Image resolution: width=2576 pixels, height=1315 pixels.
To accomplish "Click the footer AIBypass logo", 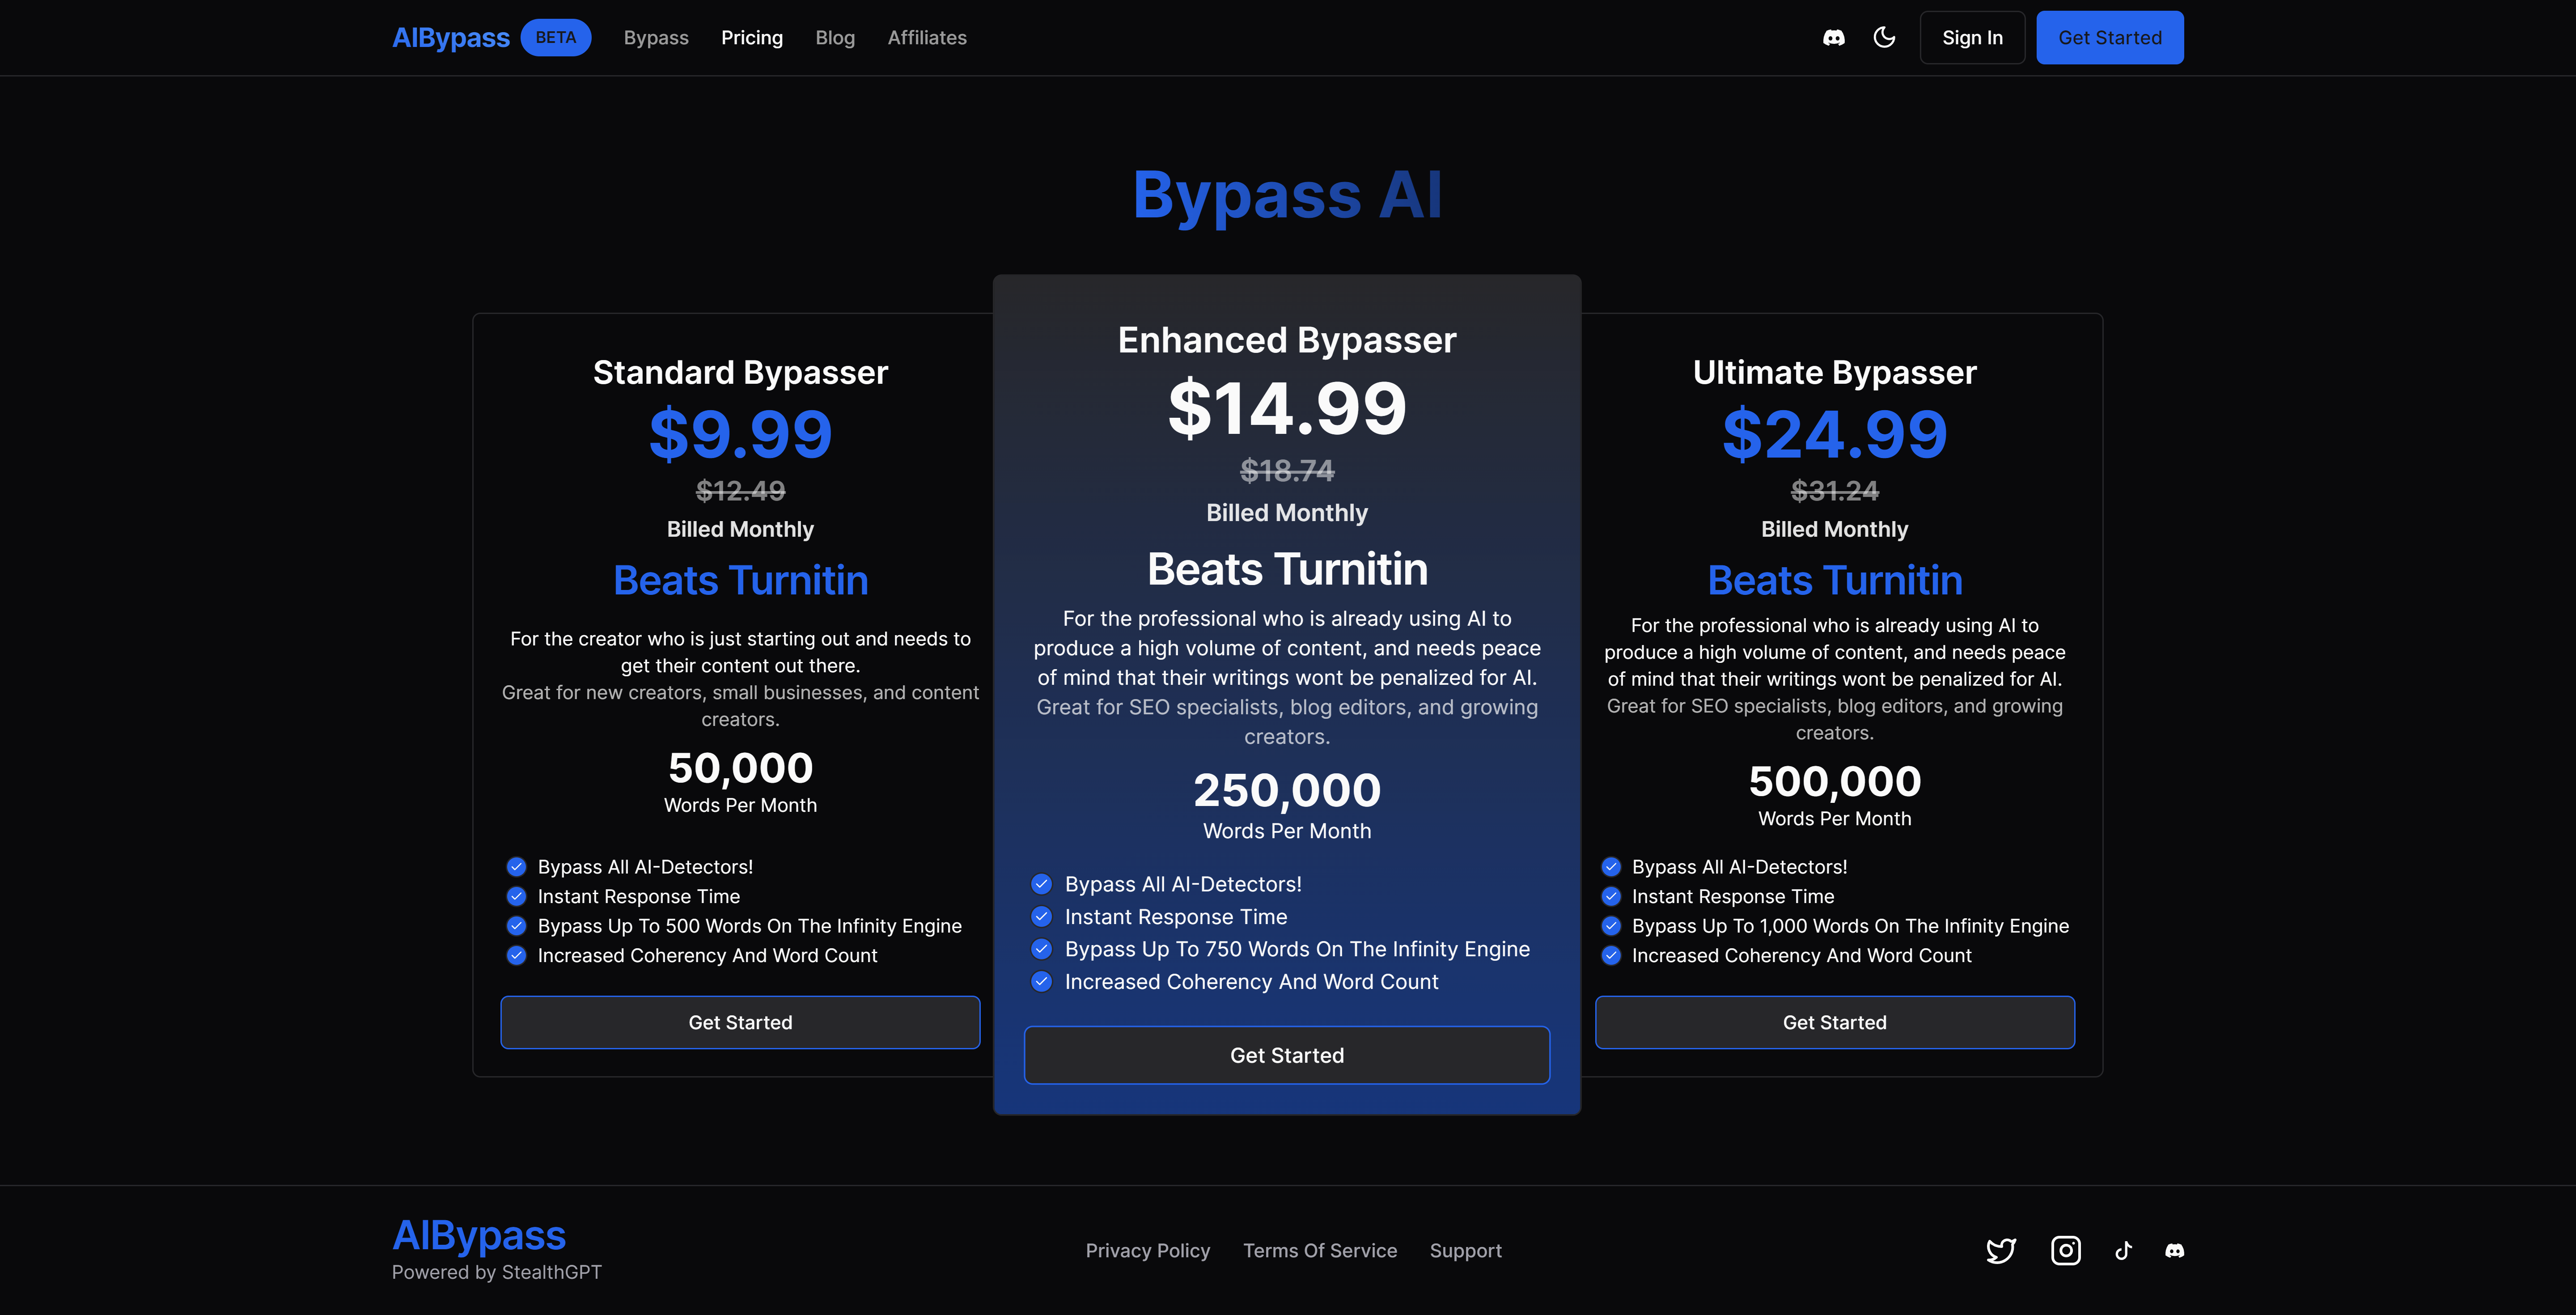I will (x=479, y=1235).
